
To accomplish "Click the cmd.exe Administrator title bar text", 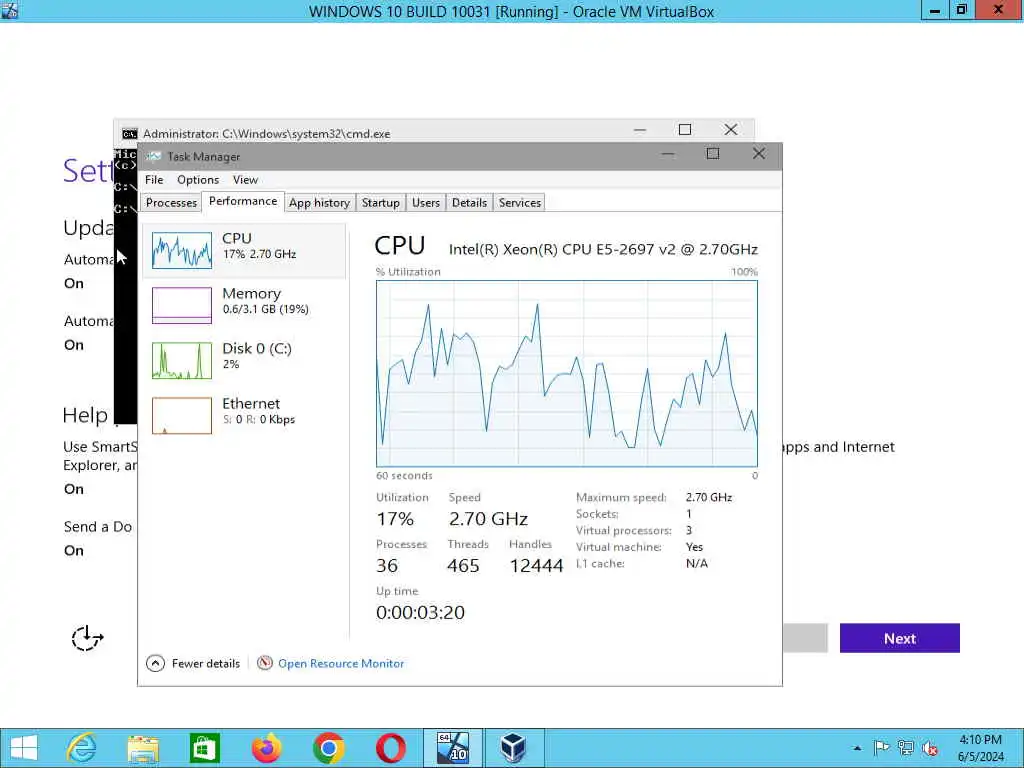I will 266,133.
